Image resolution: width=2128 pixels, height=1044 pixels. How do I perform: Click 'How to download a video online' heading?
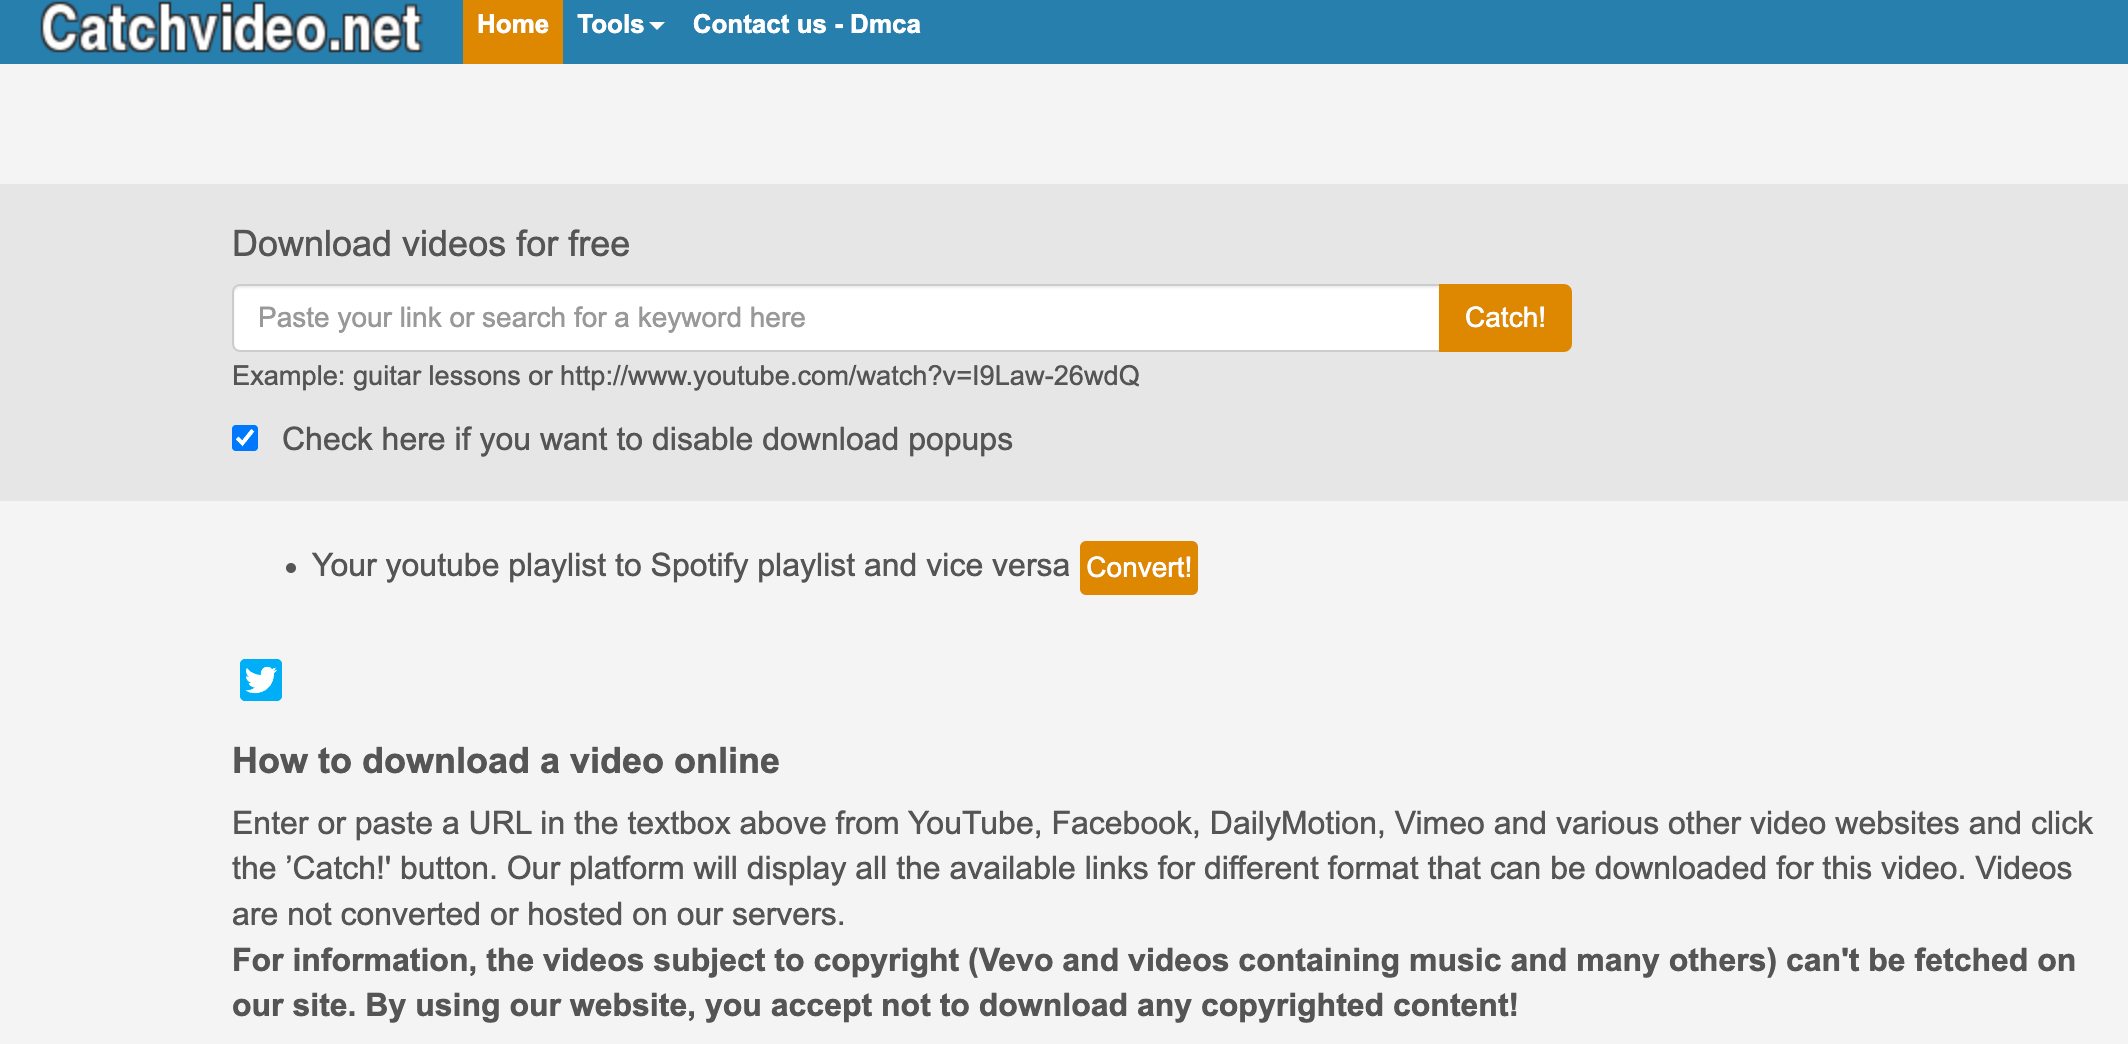[x=506, y=761]
